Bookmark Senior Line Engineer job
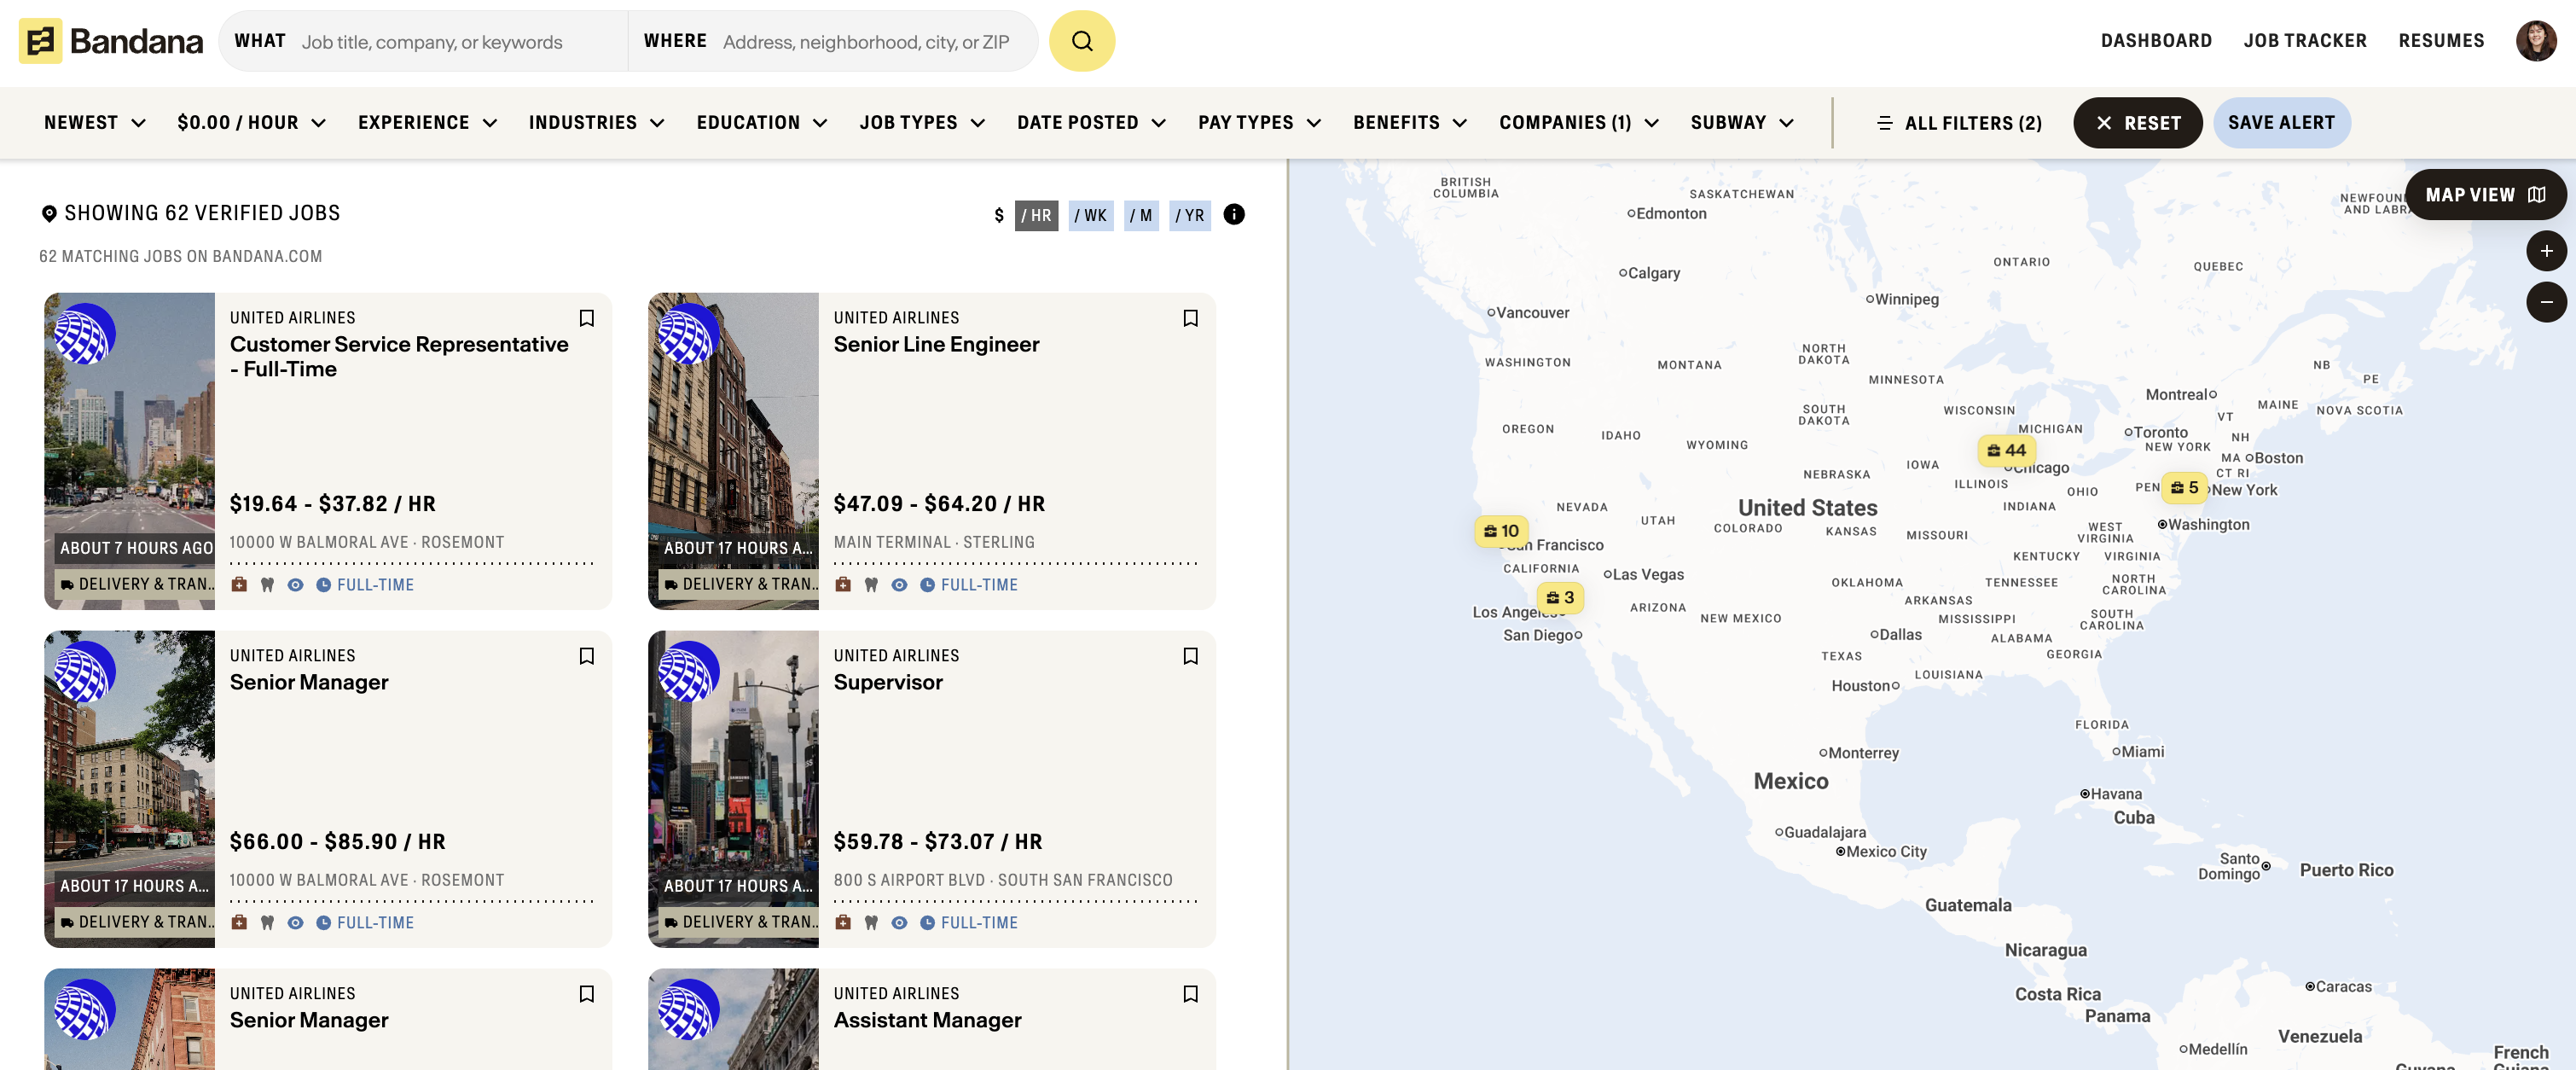Screen dimensions: 2576x1070 coord(1190,318)
